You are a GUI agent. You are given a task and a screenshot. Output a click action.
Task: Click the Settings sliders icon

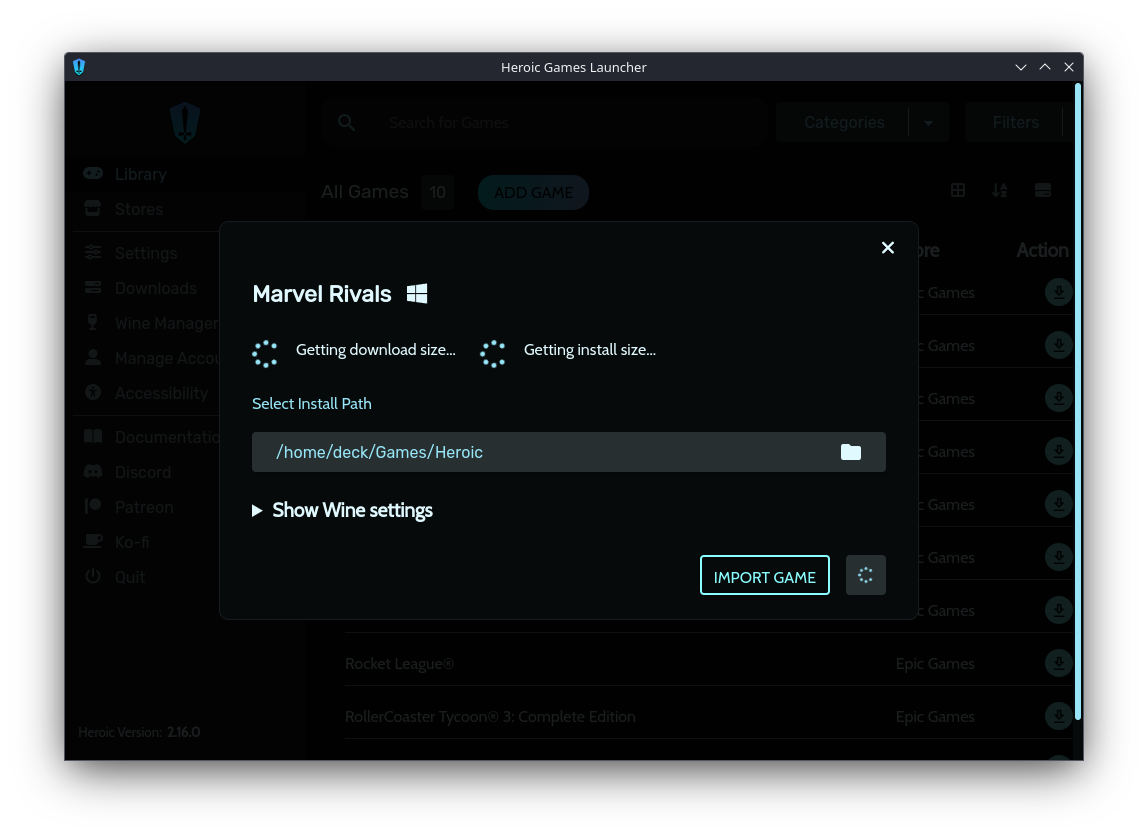click(93, 252)
